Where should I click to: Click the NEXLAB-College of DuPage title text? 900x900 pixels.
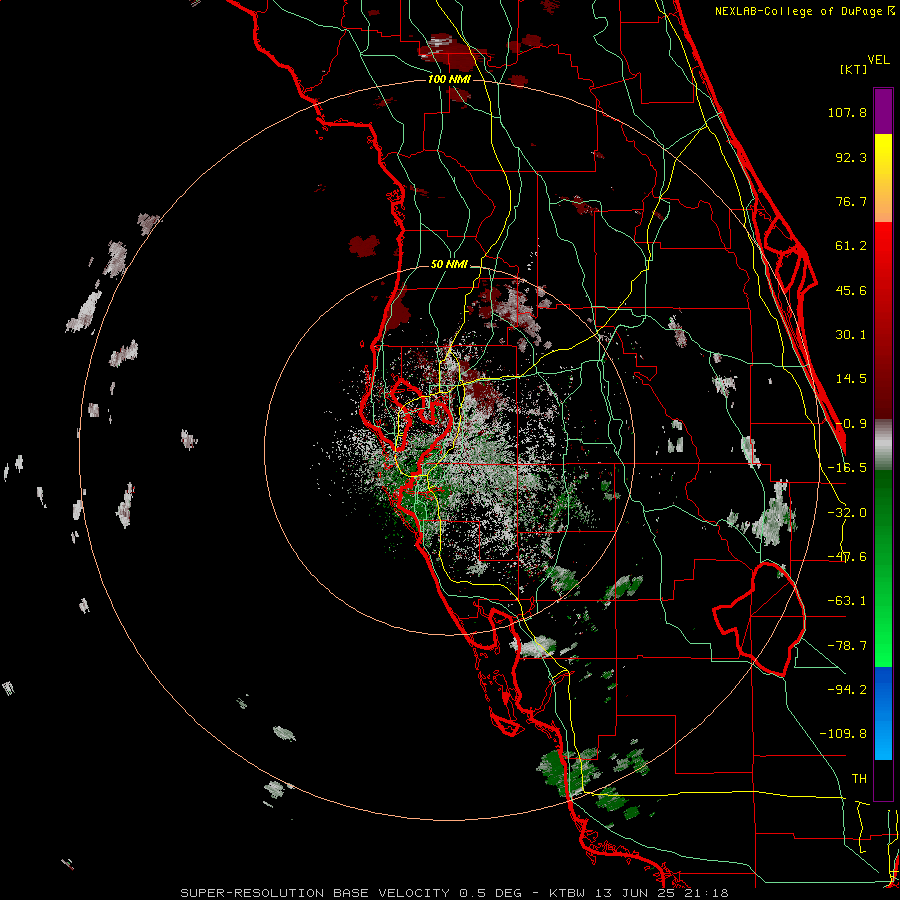(800, 11)
